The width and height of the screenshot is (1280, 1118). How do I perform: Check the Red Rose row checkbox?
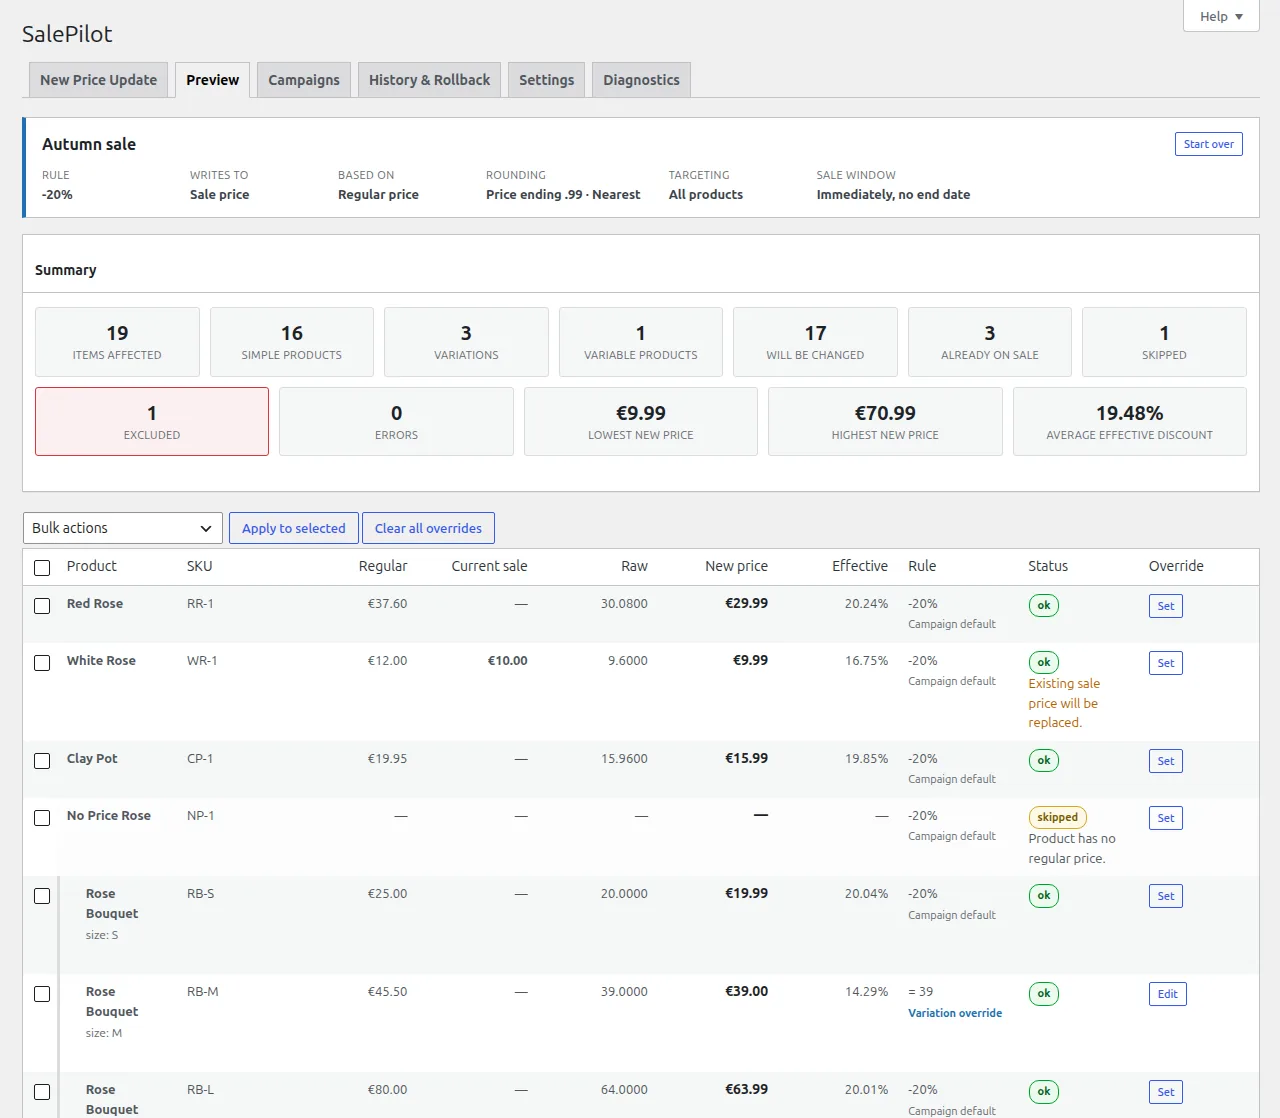click(x=42, y=606)
